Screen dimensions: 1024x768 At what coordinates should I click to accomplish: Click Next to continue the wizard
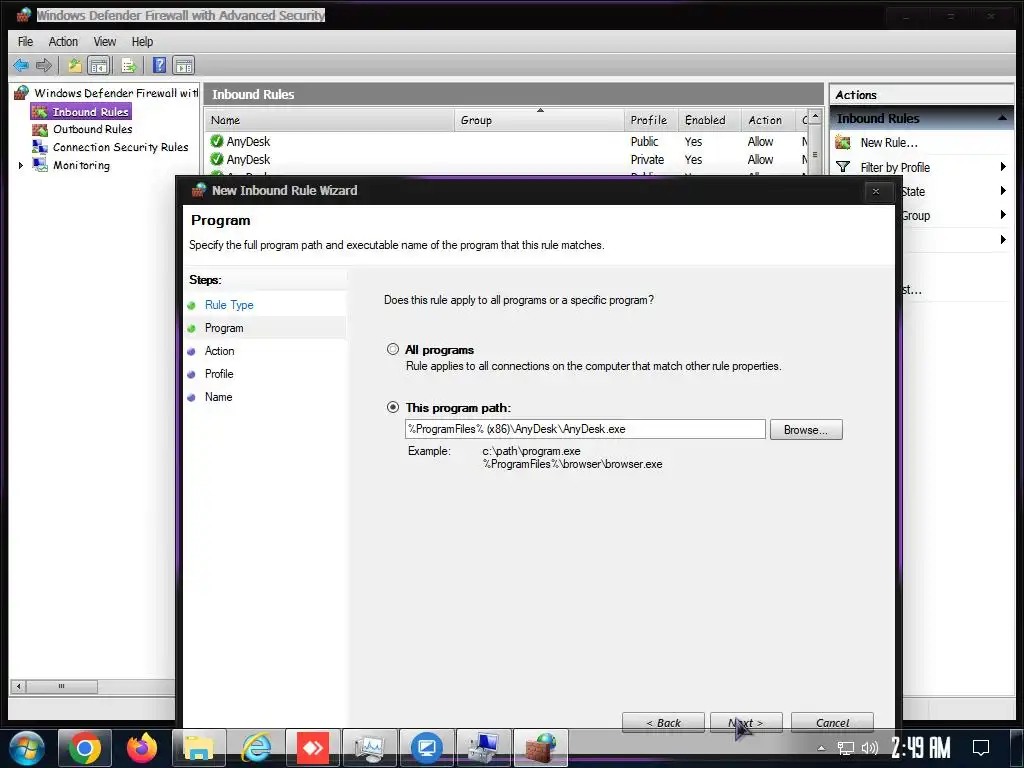click(x=746, y=722)
